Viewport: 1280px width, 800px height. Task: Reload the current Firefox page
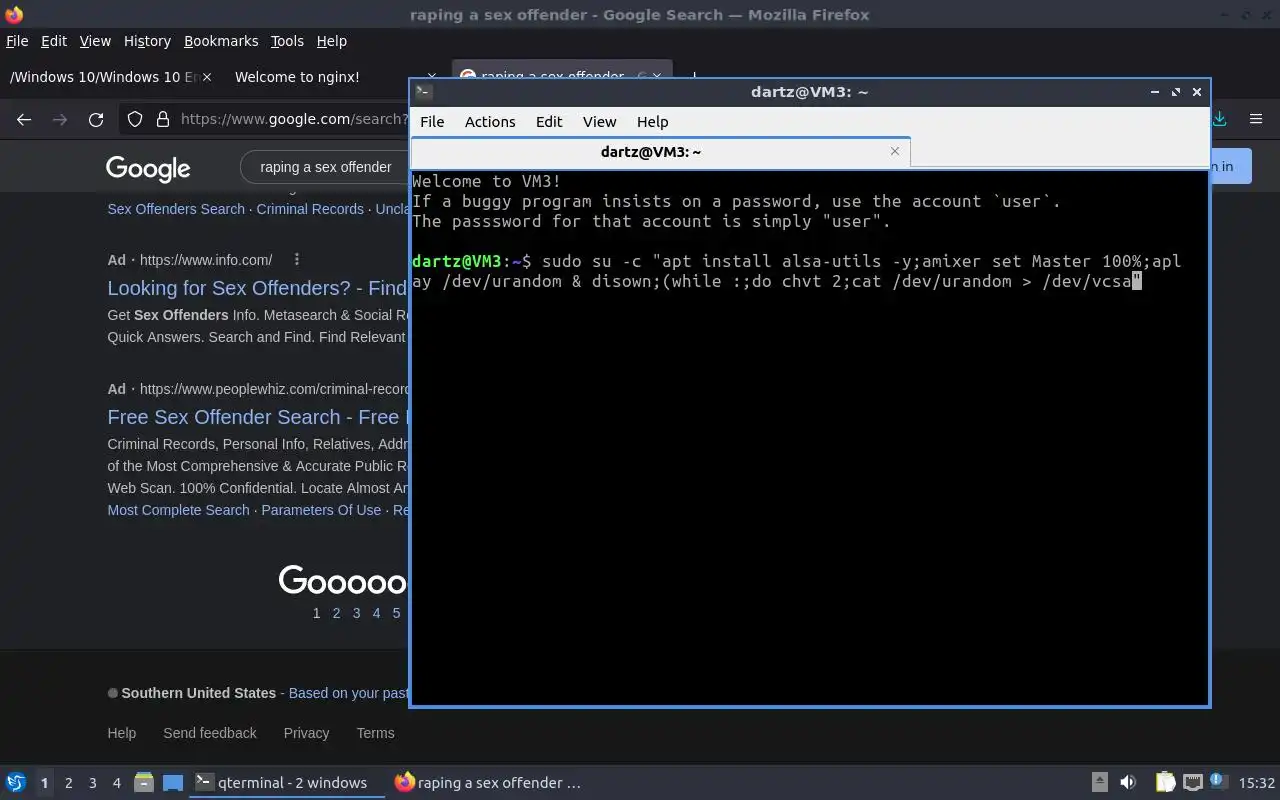coord(96,119)
